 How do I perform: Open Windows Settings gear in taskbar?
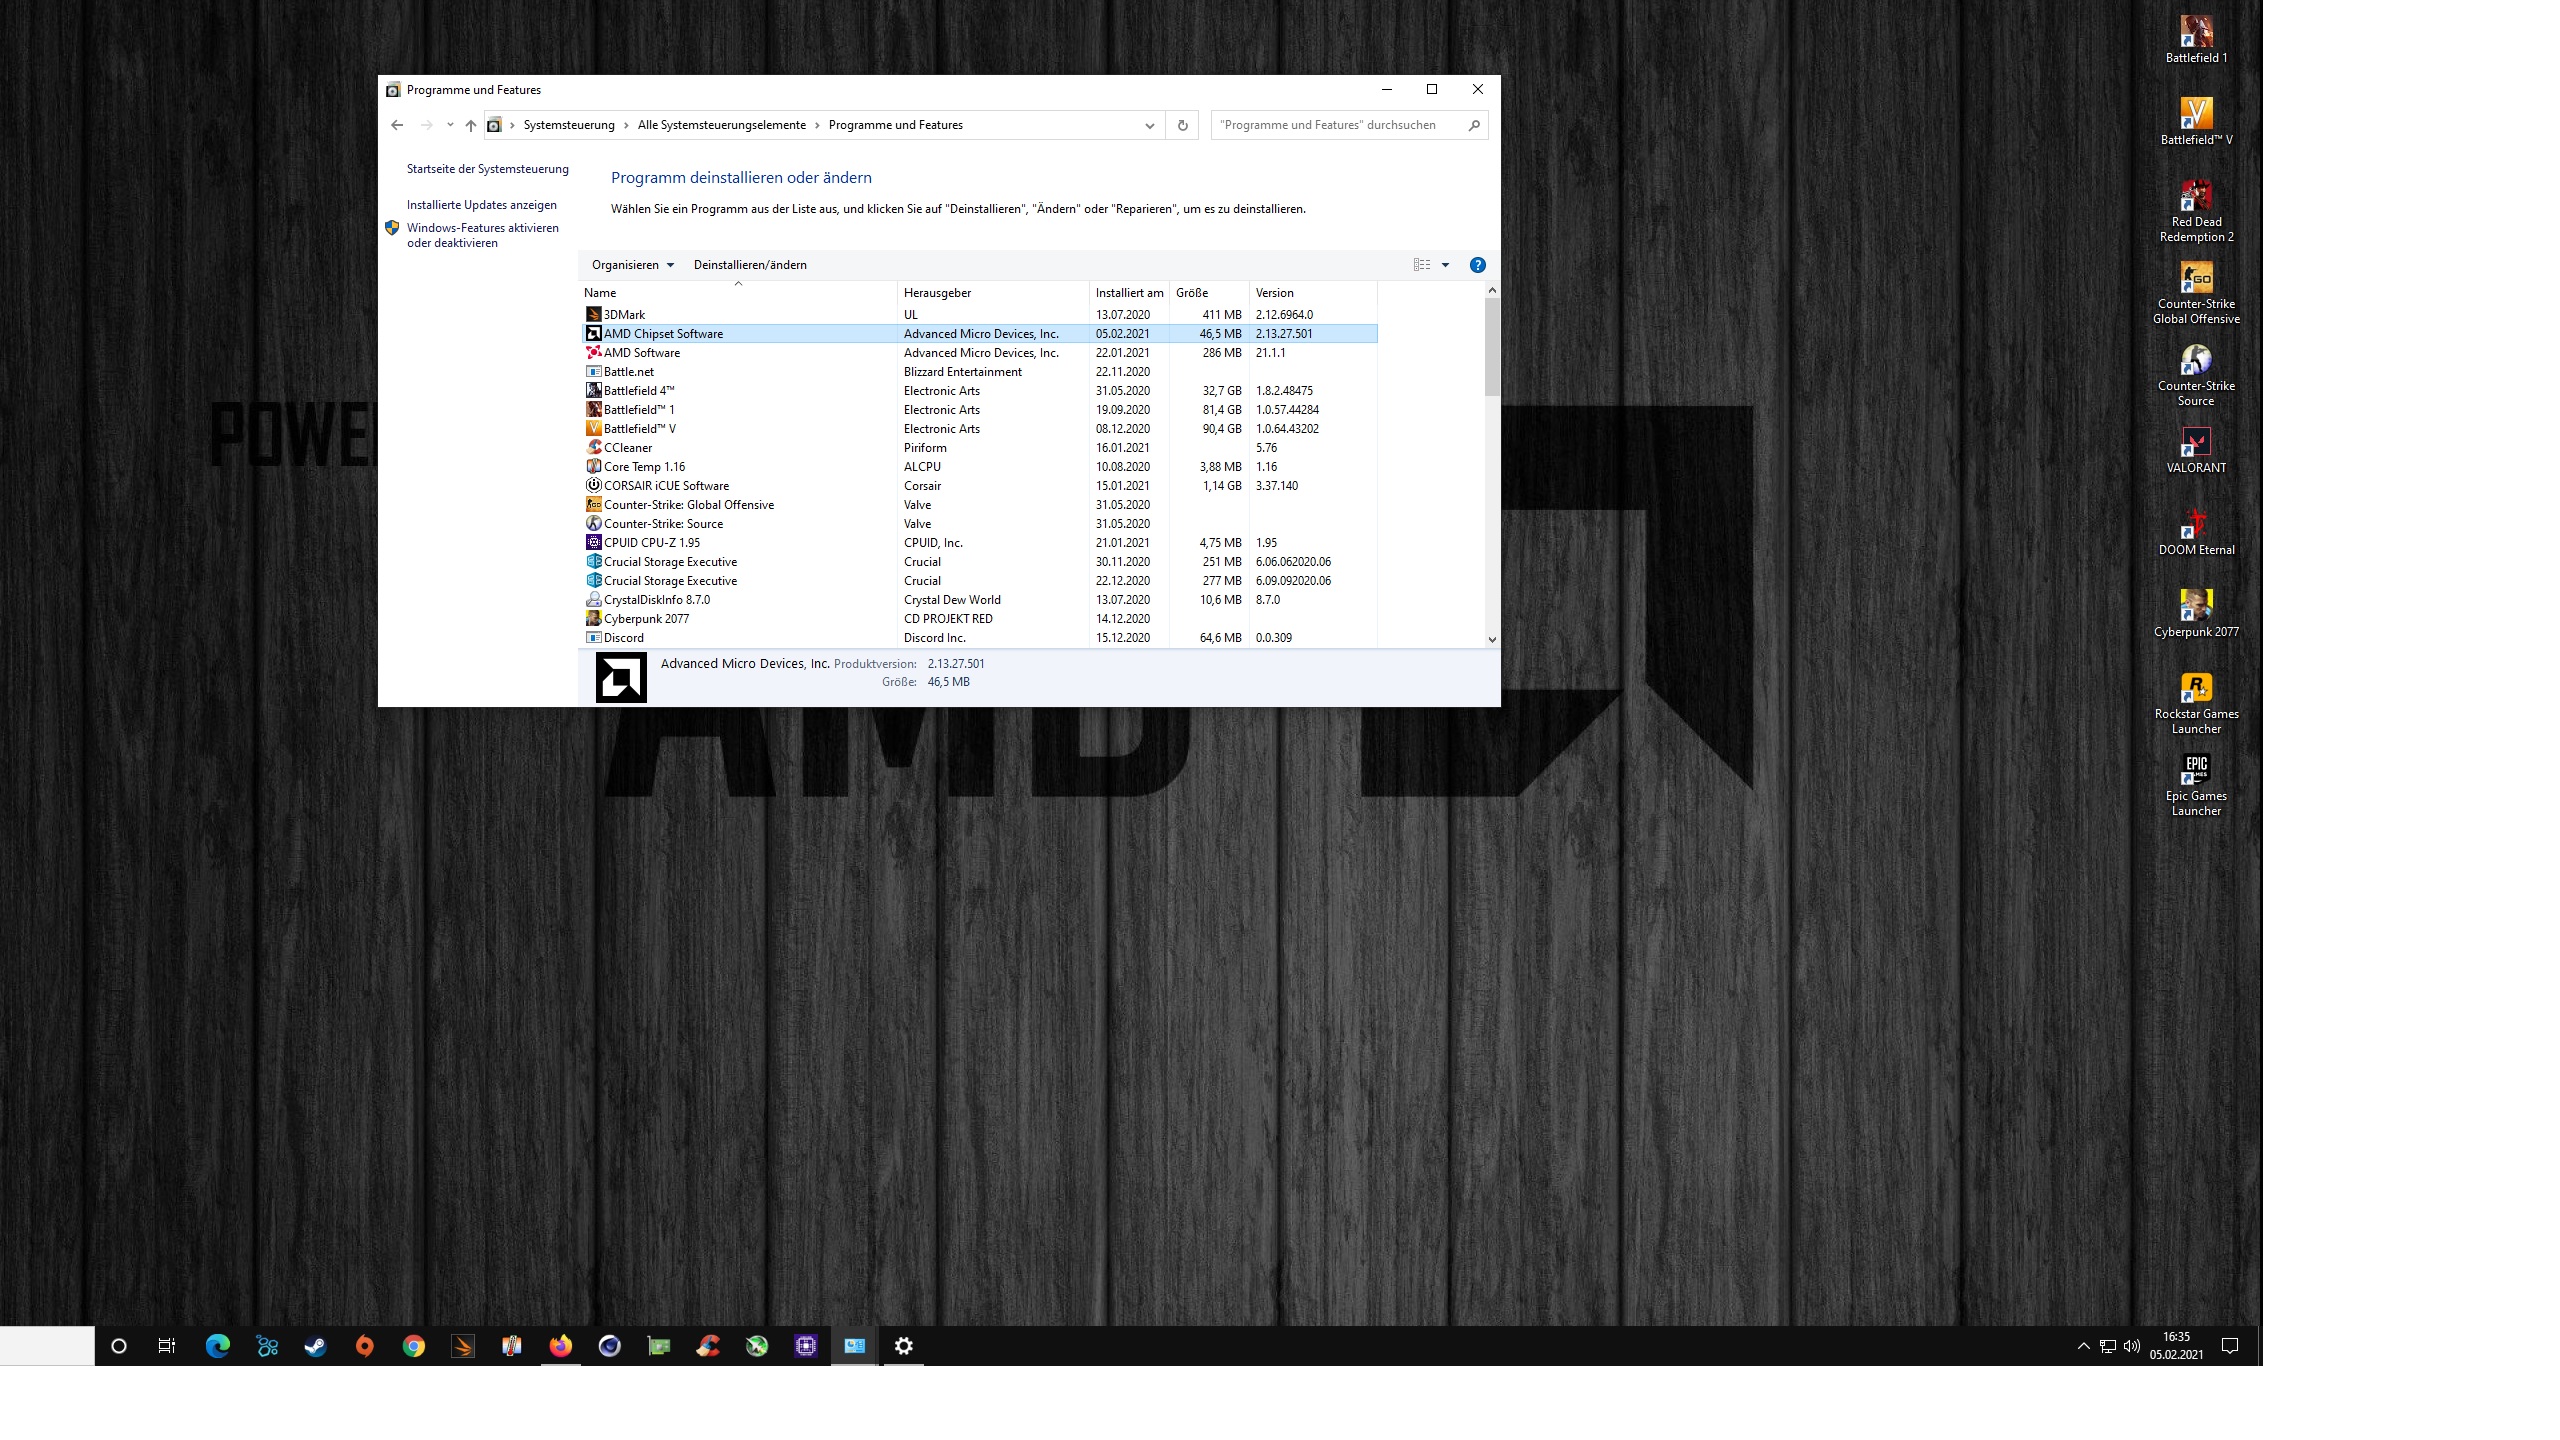(904, 1346)
